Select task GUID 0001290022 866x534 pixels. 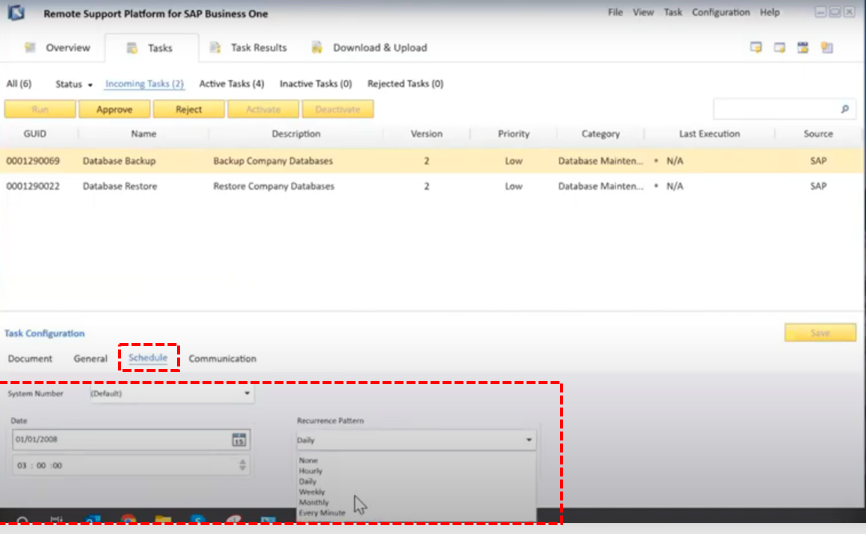tap(33, 187)
